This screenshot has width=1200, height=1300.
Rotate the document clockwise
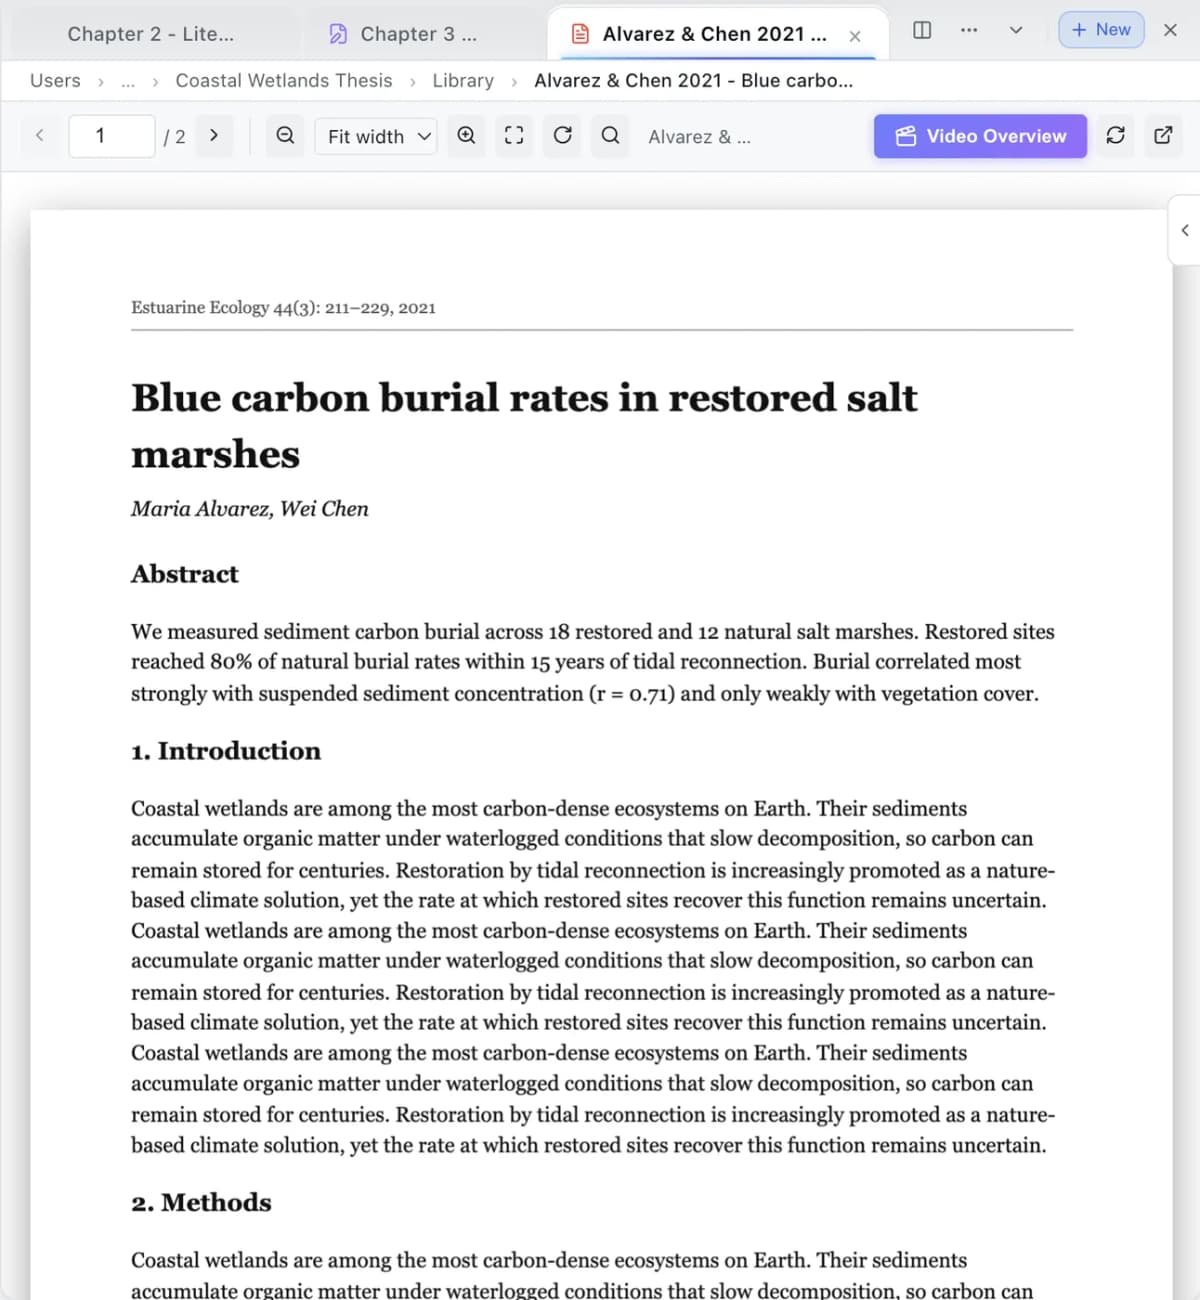pyautogui.click(x=562, y=135)
